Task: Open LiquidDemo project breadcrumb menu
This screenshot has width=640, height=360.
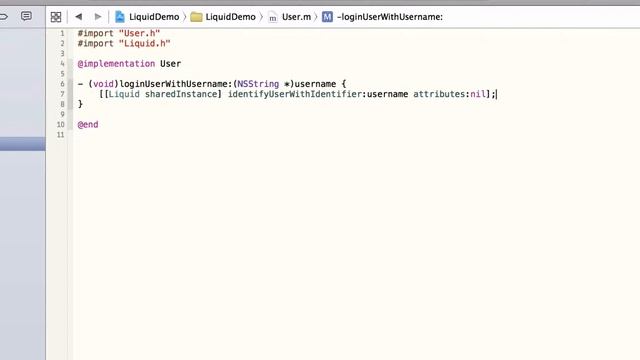Action: tap(154, 17)
